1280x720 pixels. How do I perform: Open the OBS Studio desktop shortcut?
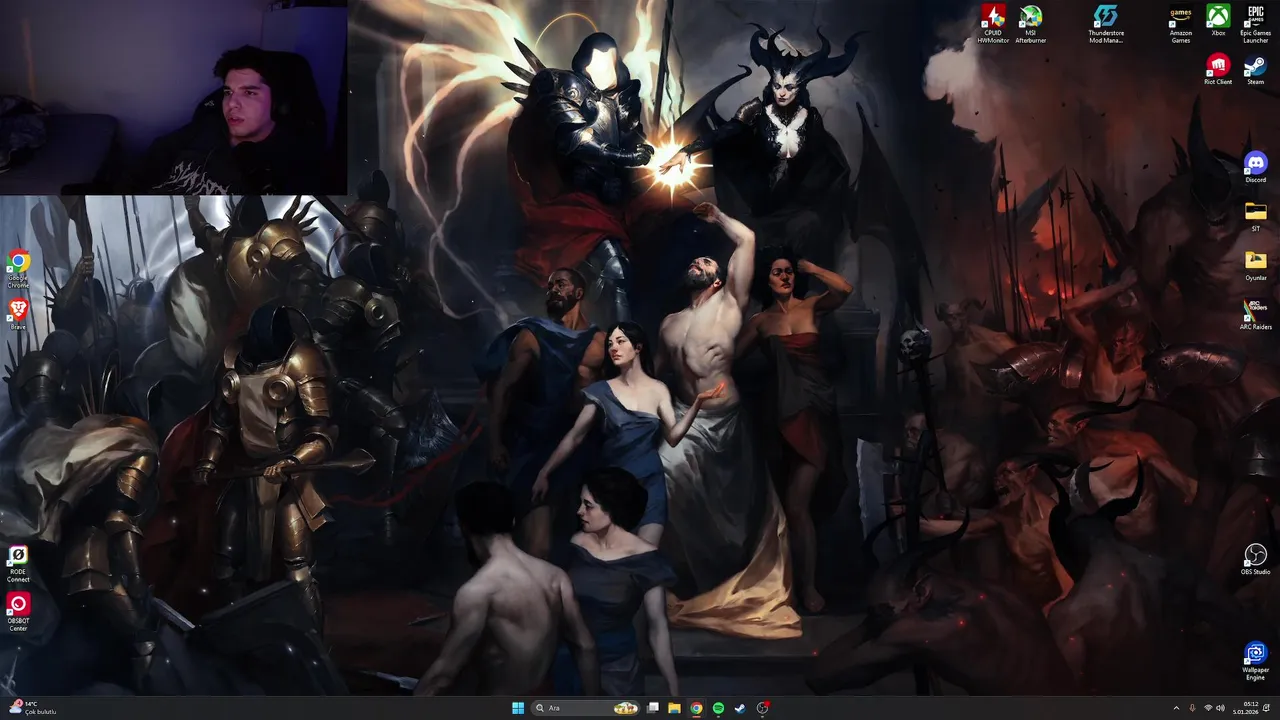click(1255, 559)
